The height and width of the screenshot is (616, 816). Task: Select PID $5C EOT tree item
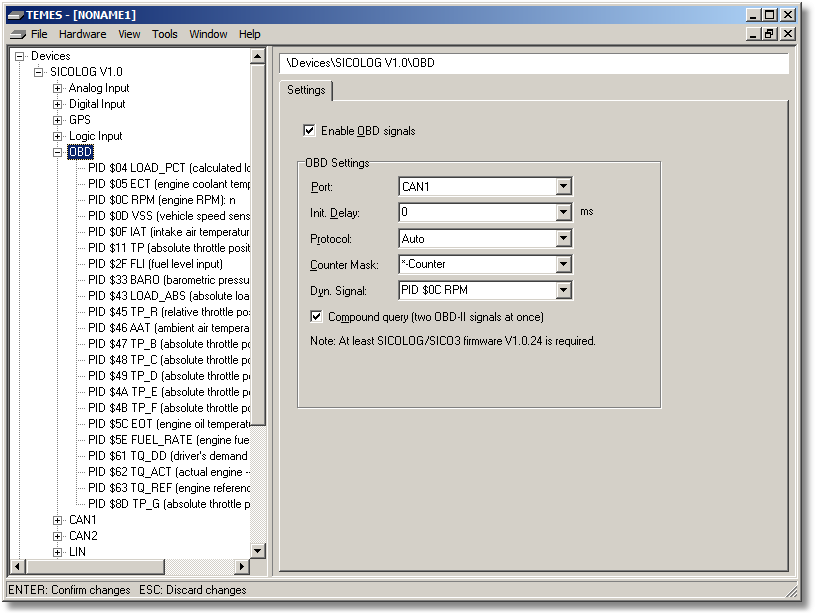(169, 424)
